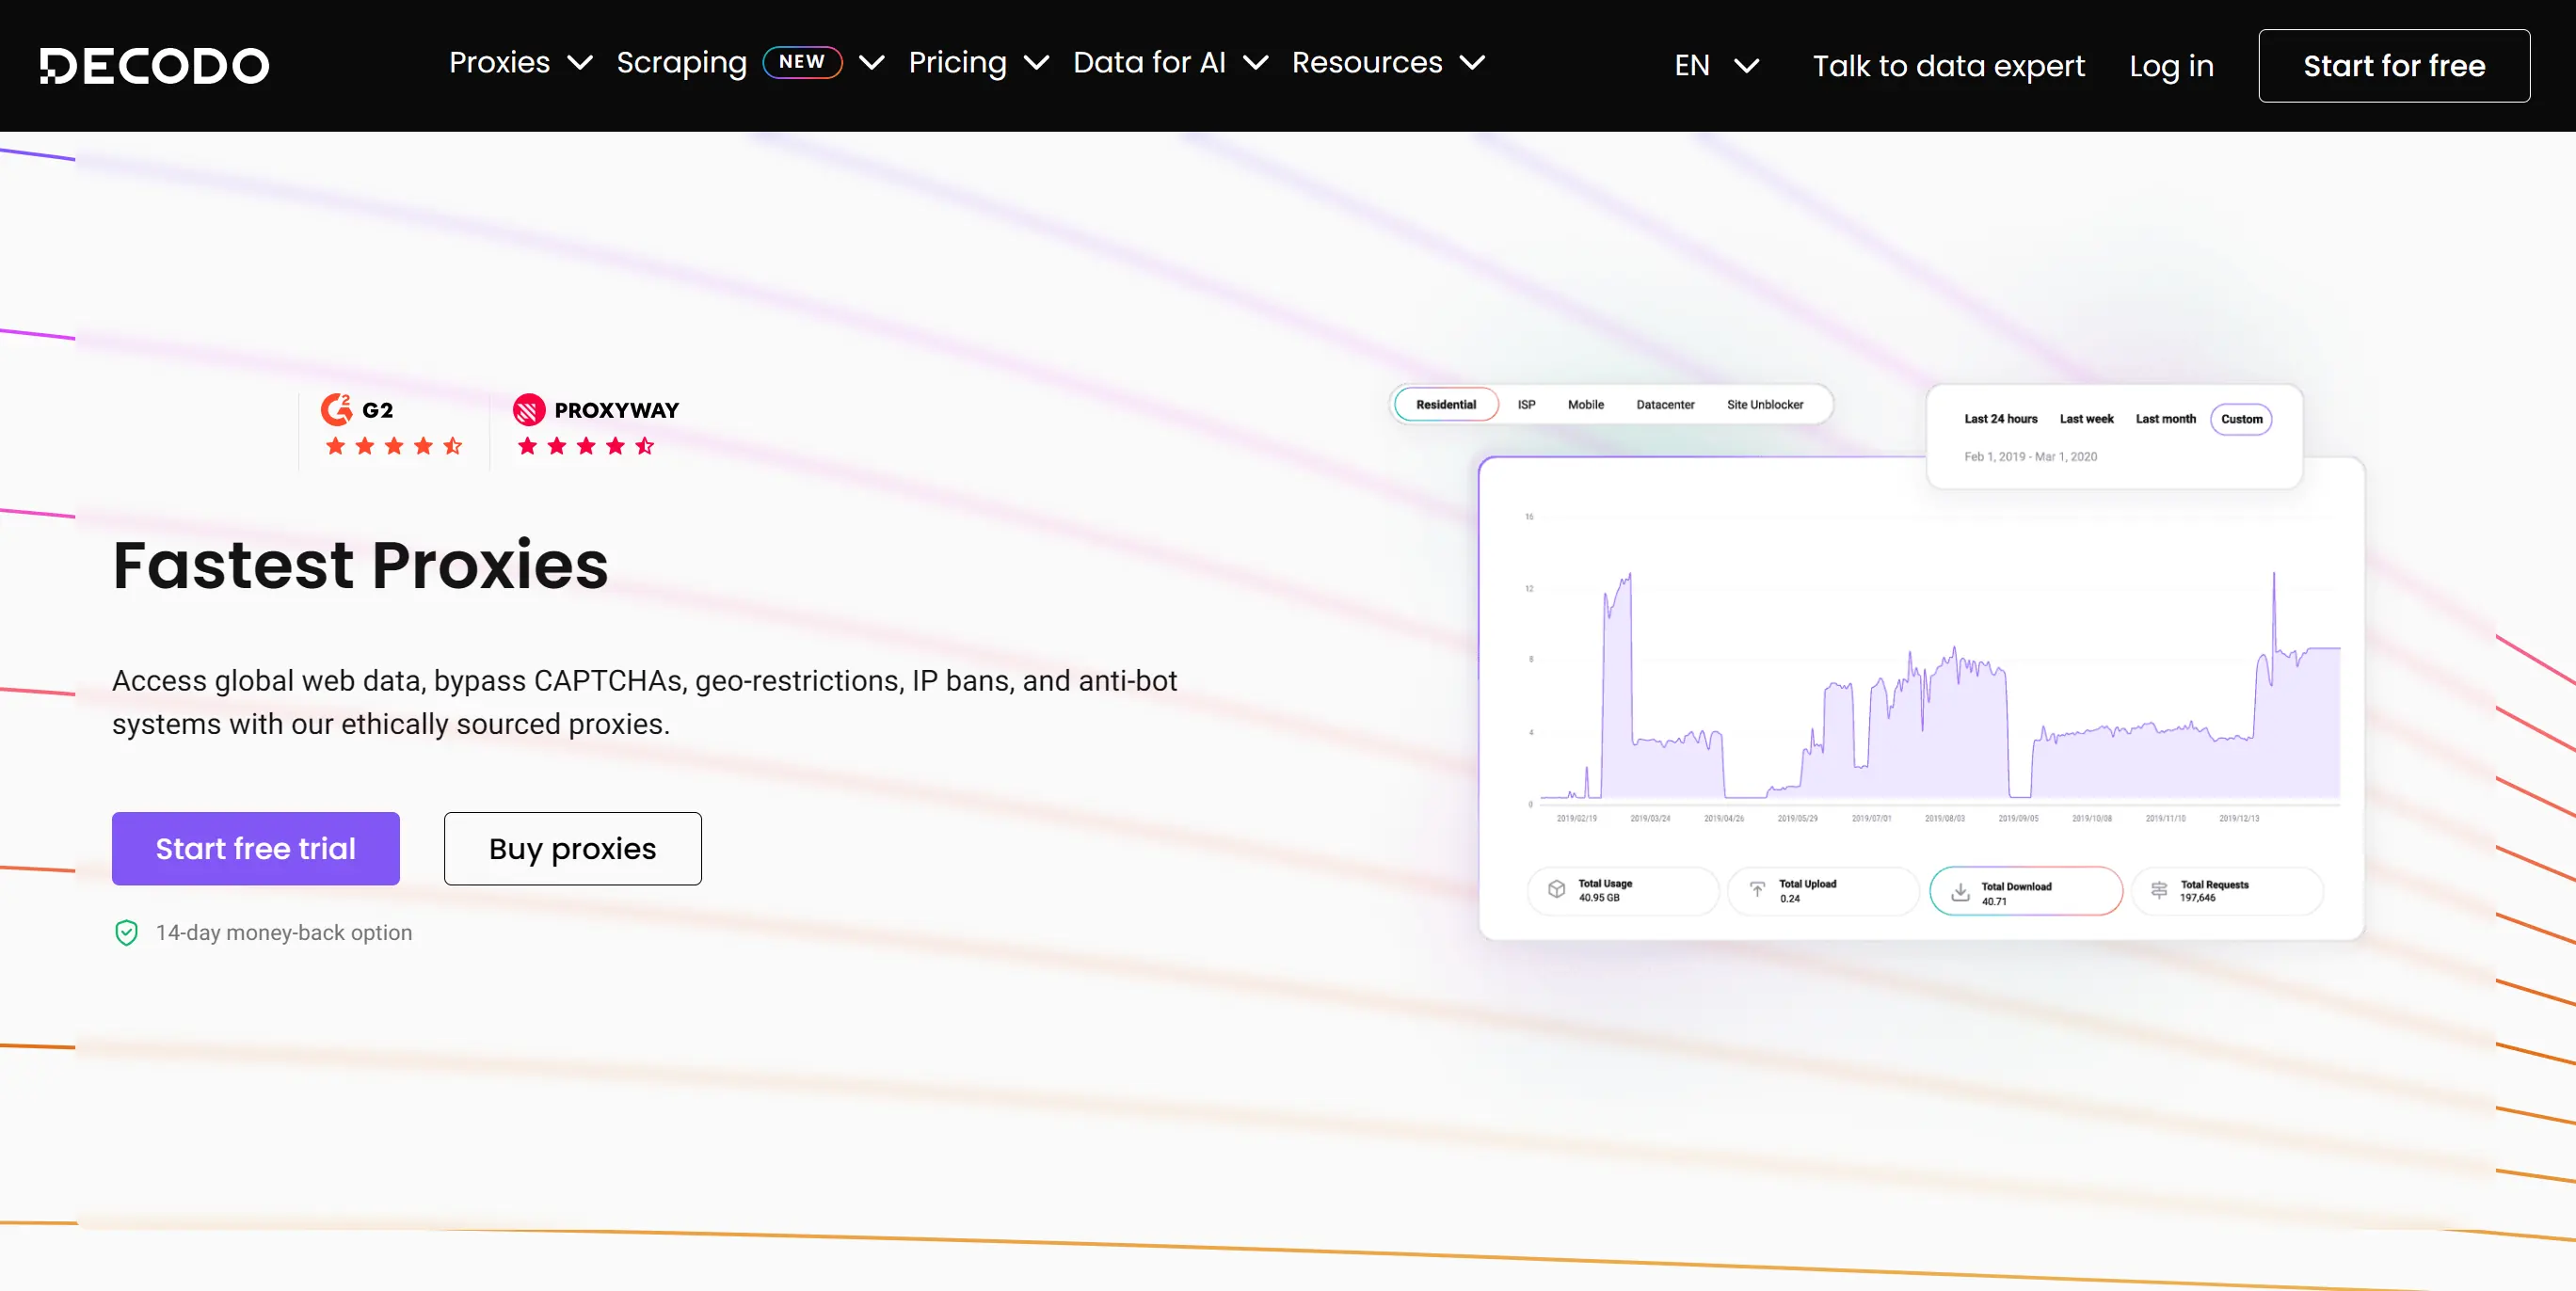Click the Start free trial button
Screen dimensions: 2576x1291
pos(256,849)
